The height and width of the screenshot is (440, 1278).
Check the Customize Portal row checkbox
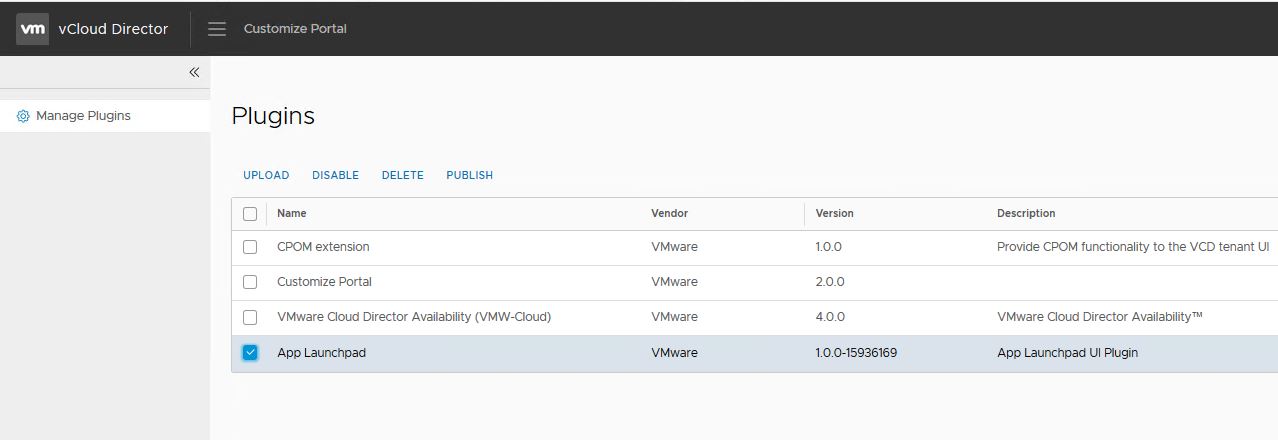[x=250, y=282]
